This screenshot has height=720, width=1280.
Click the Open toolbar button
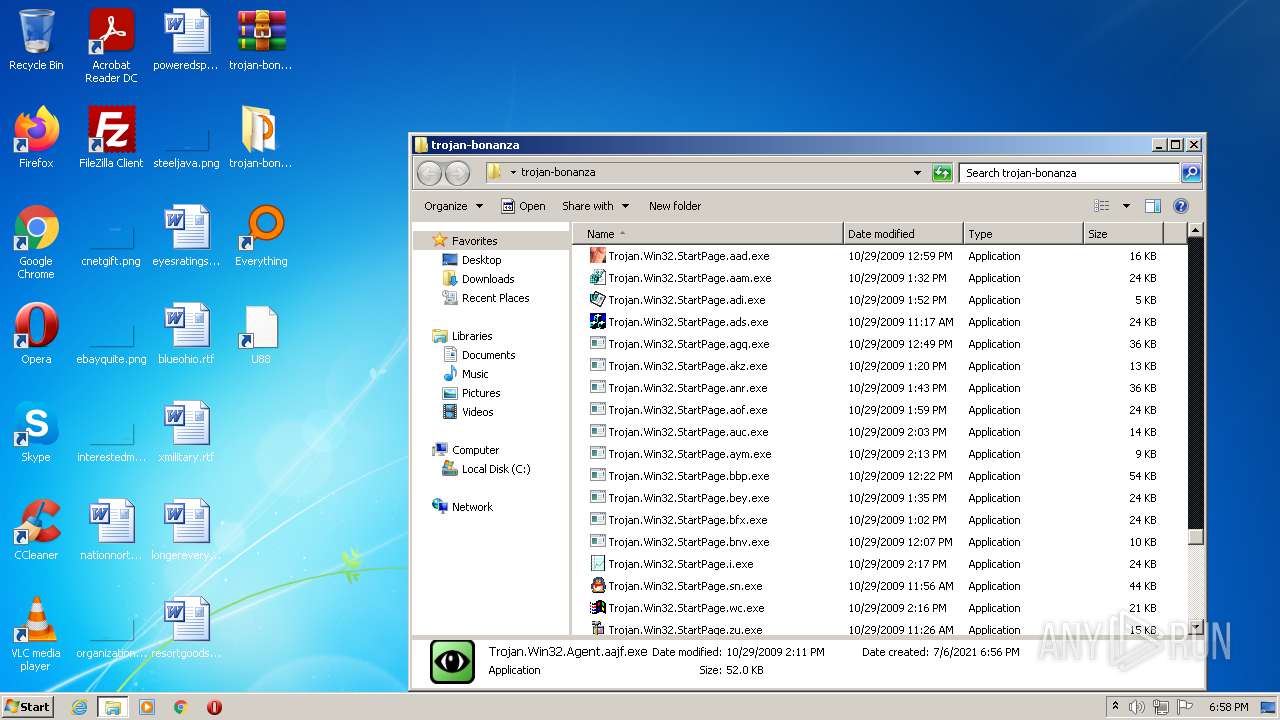(x=523, y=206)
